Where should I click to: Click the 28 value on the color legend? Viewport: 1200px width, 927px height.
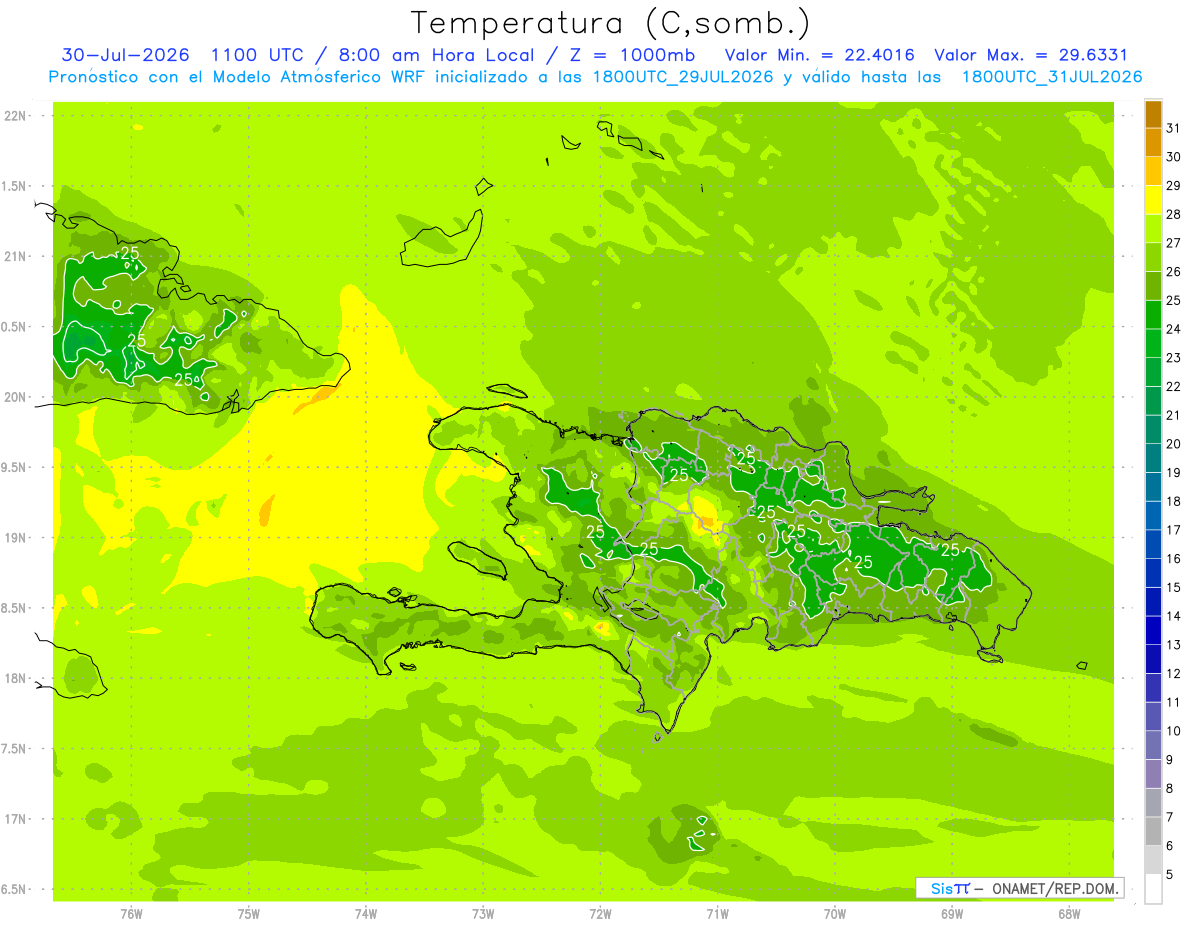click(1173, 214)
